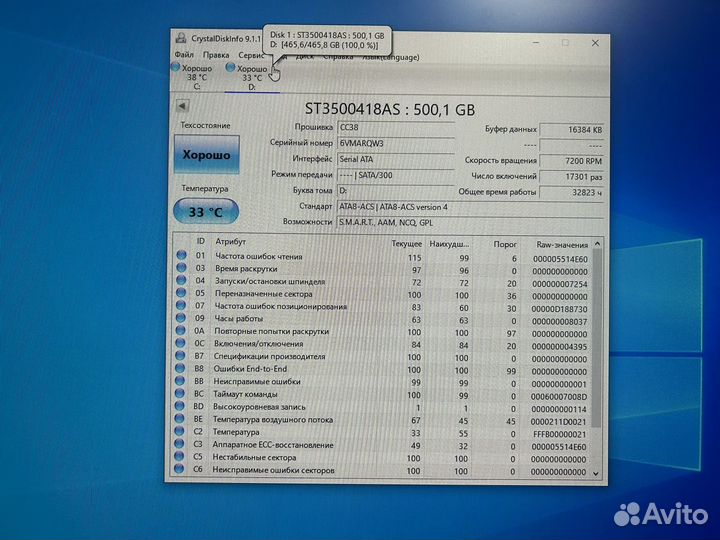The width and height of the screenshot is (720, 540).
Task: Click status icon for B8 Ошибки End-to-End
Action: 180,368
